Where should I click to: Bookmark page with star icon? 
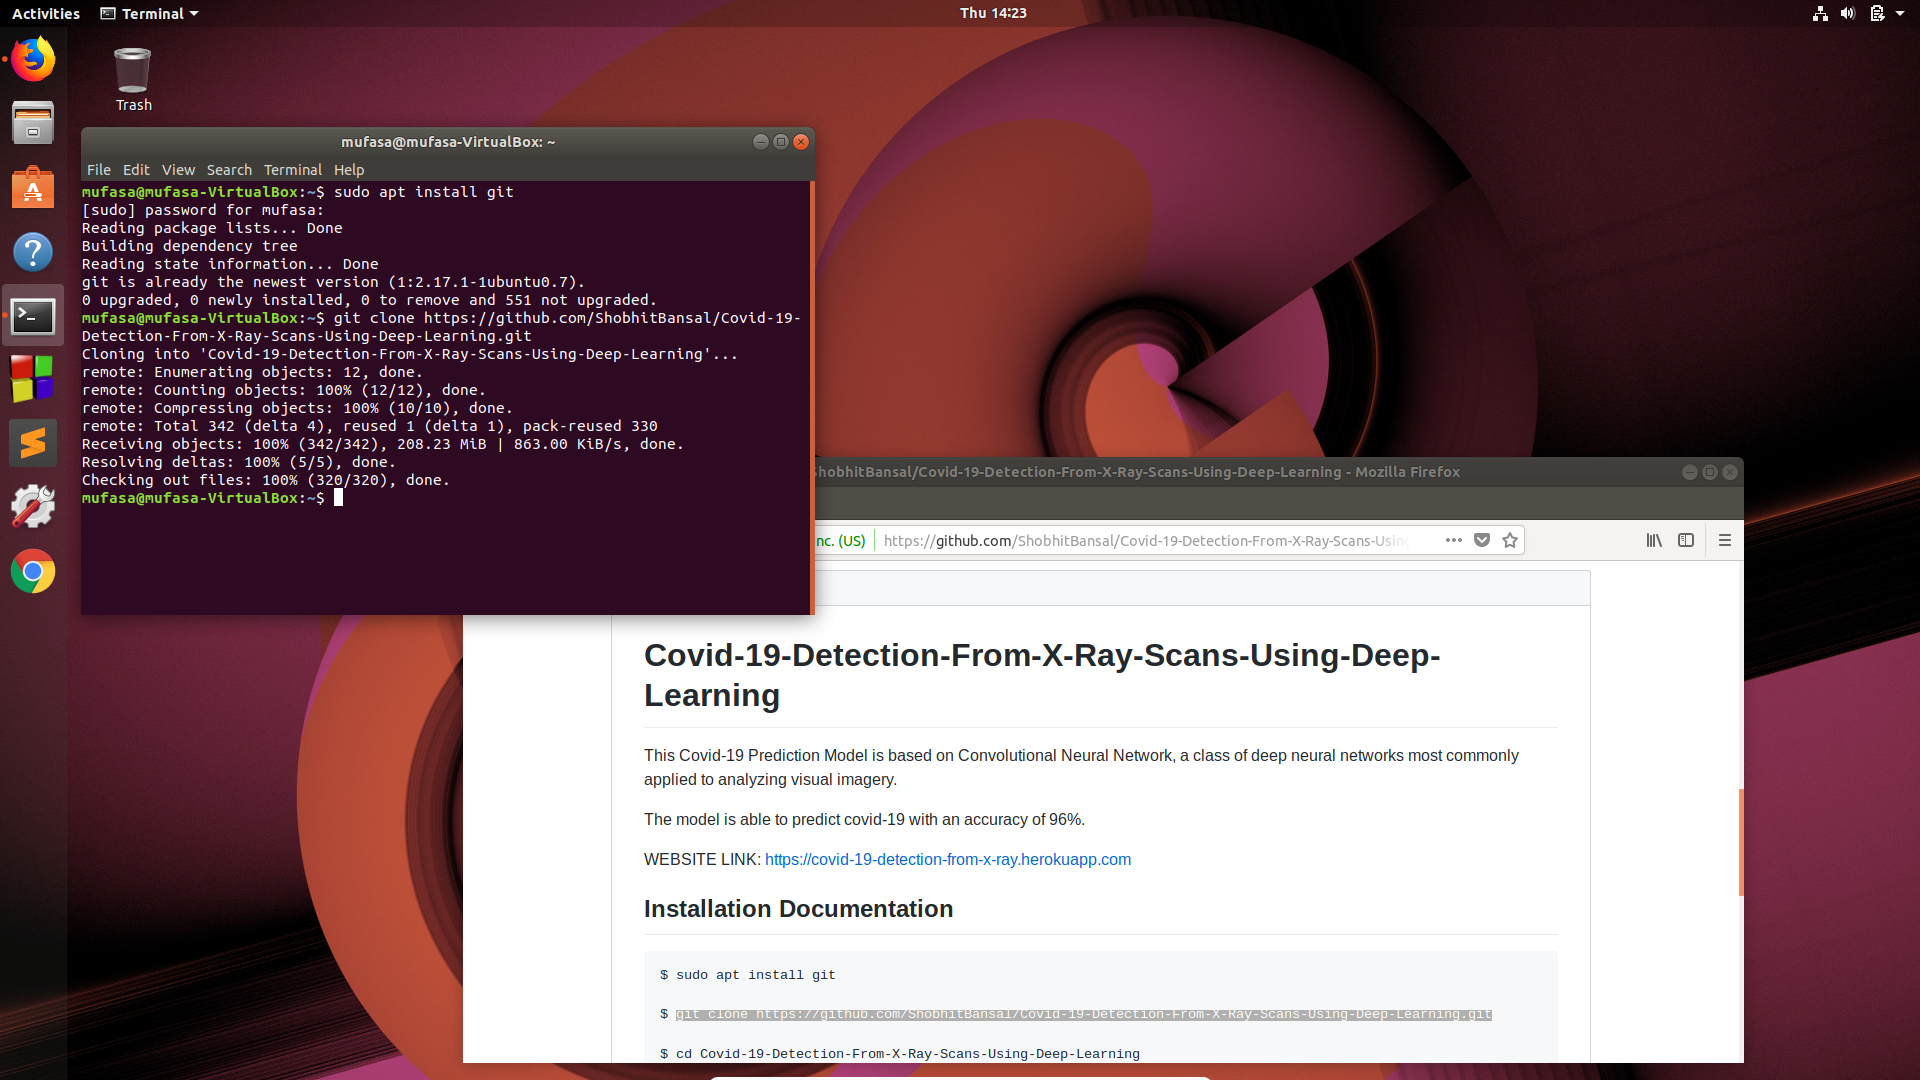point(1510,540)
